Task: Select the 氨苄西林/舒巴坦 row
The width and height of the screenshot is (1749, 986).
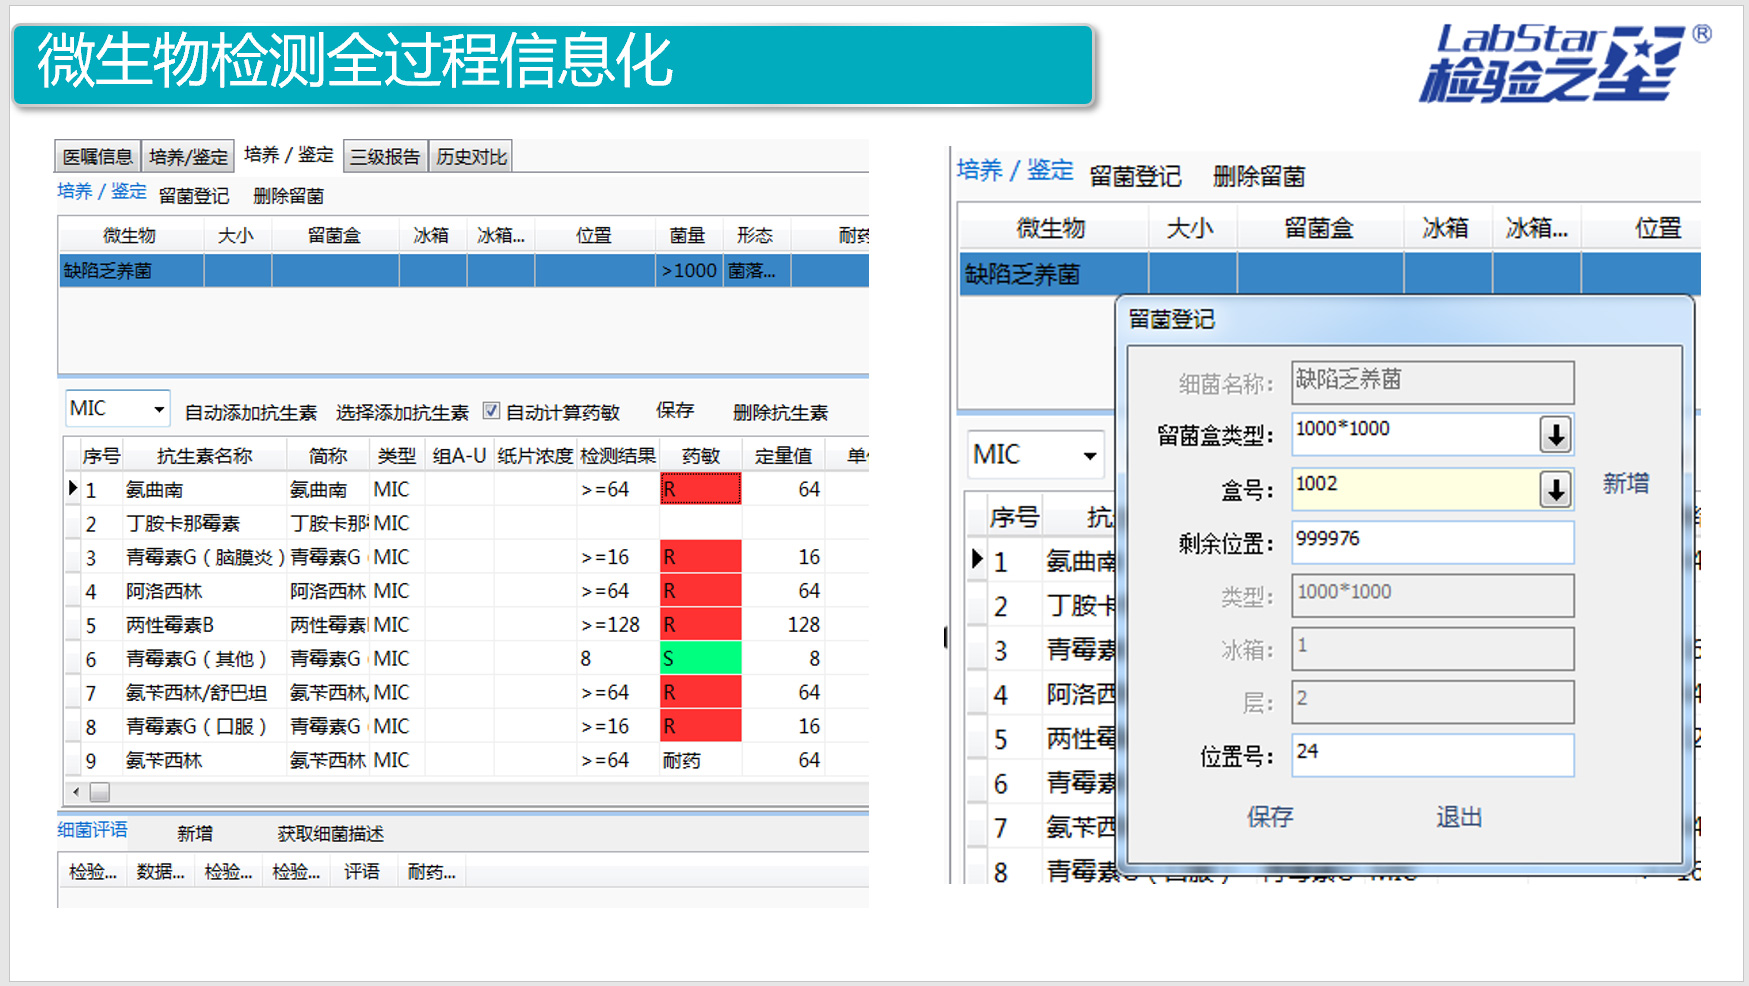Action: 466,692
